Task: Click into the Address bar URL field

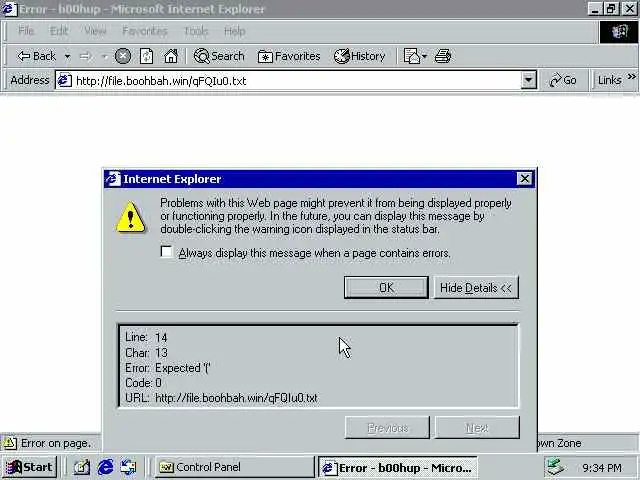Action: click(297, 80)
